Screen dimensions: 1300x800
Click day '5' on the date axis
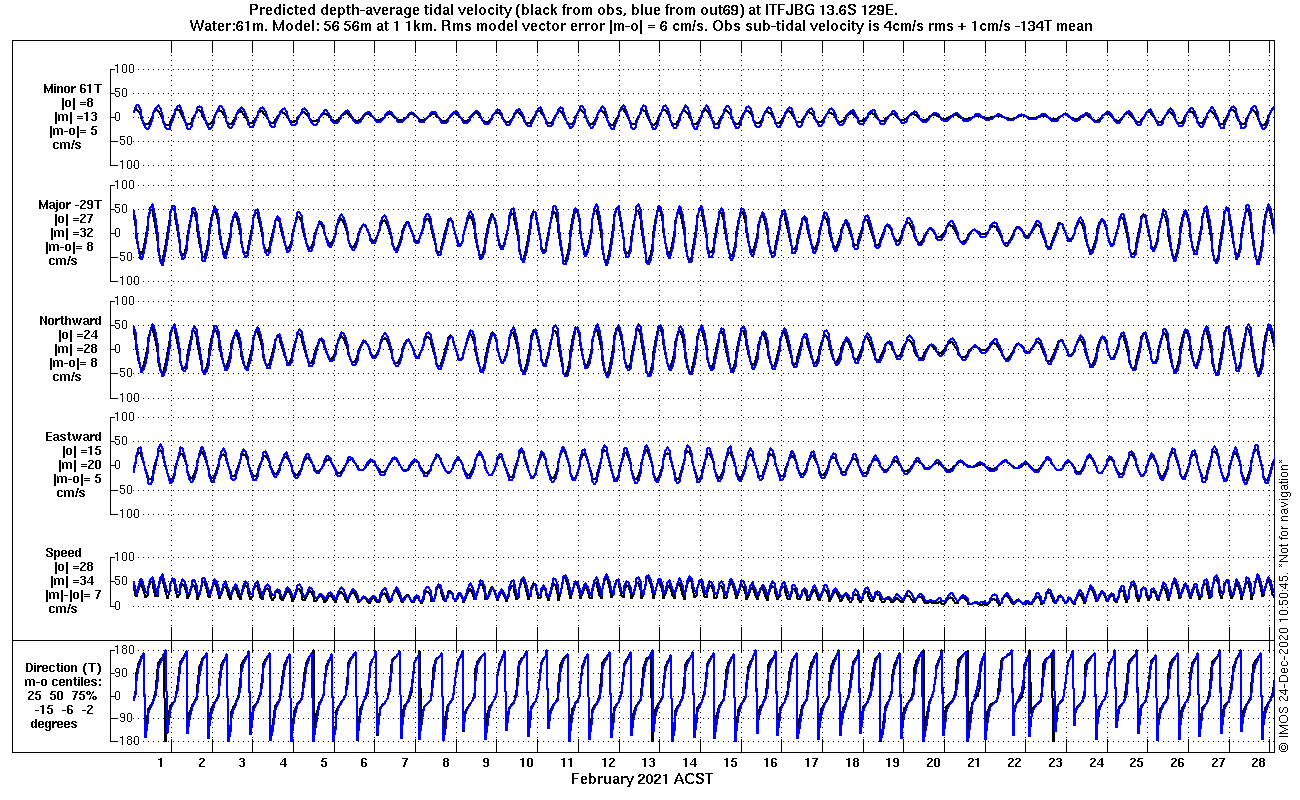pos(324,763)
